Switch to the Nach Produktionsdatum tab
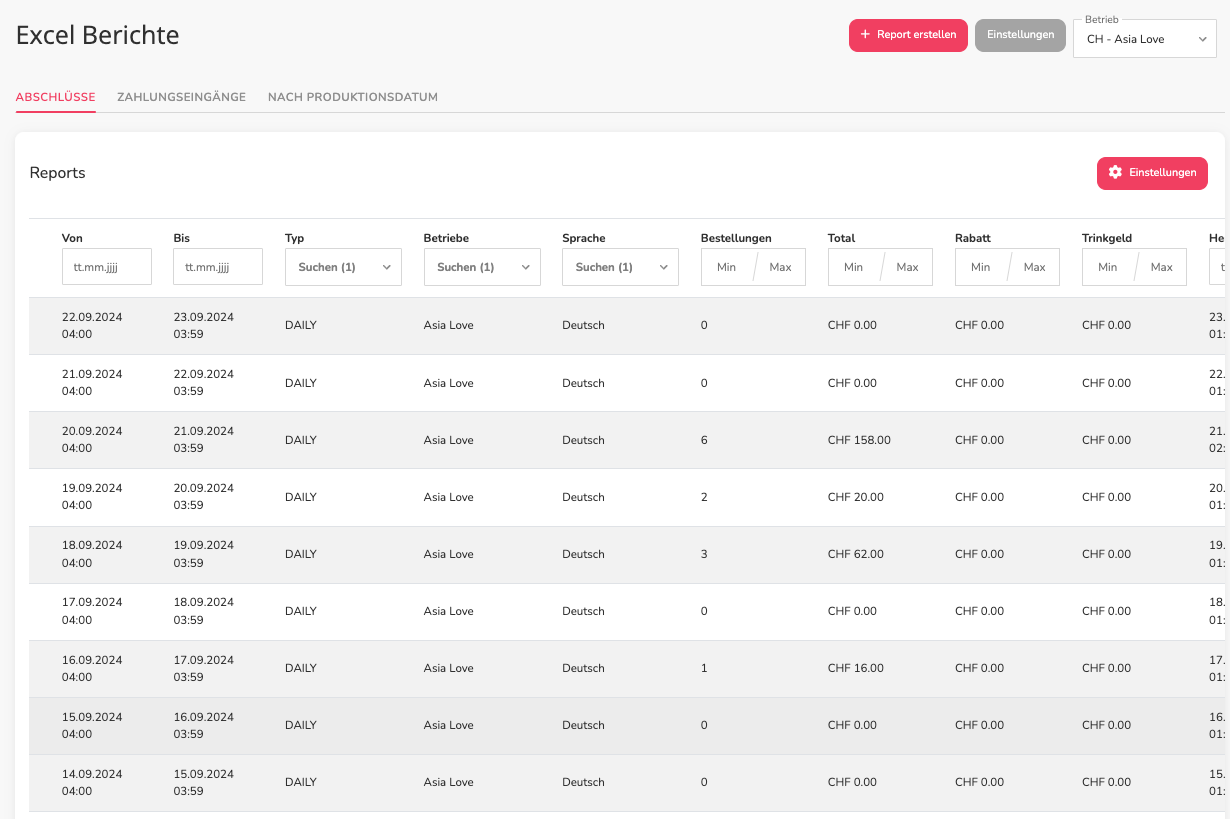Screen dimensions: 1230x819 353,97
